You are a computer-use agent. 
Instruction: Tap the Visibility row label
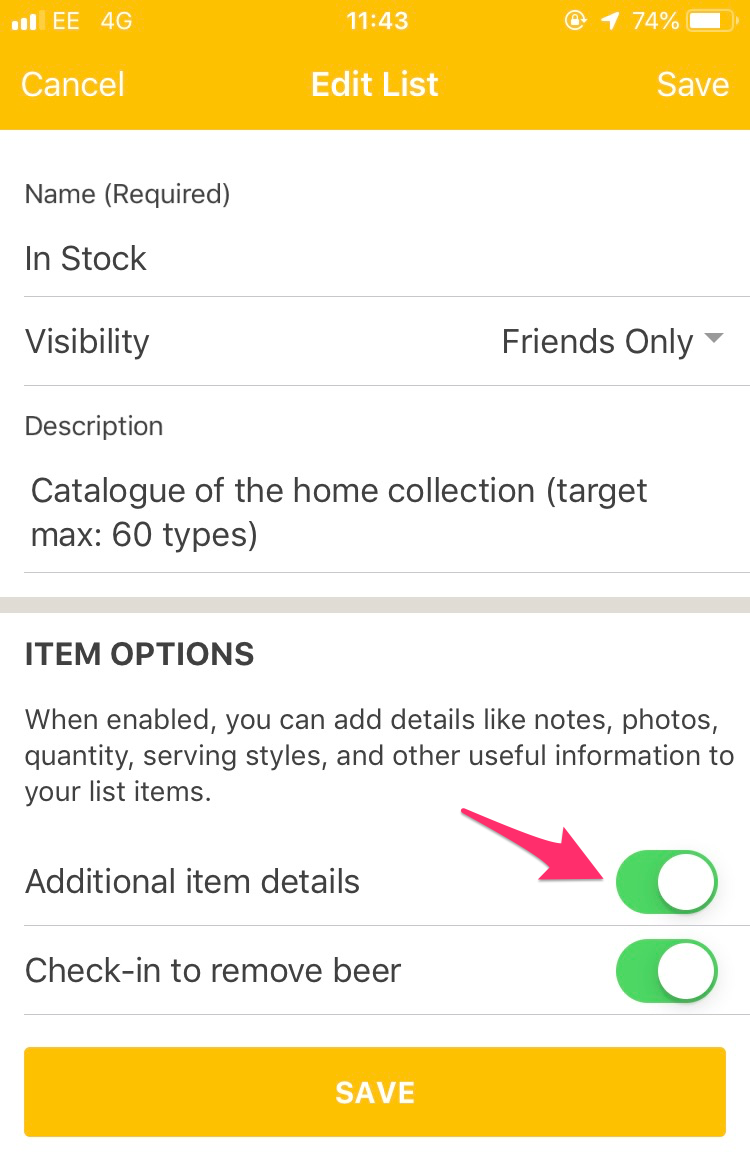click(x=87, y=341)
